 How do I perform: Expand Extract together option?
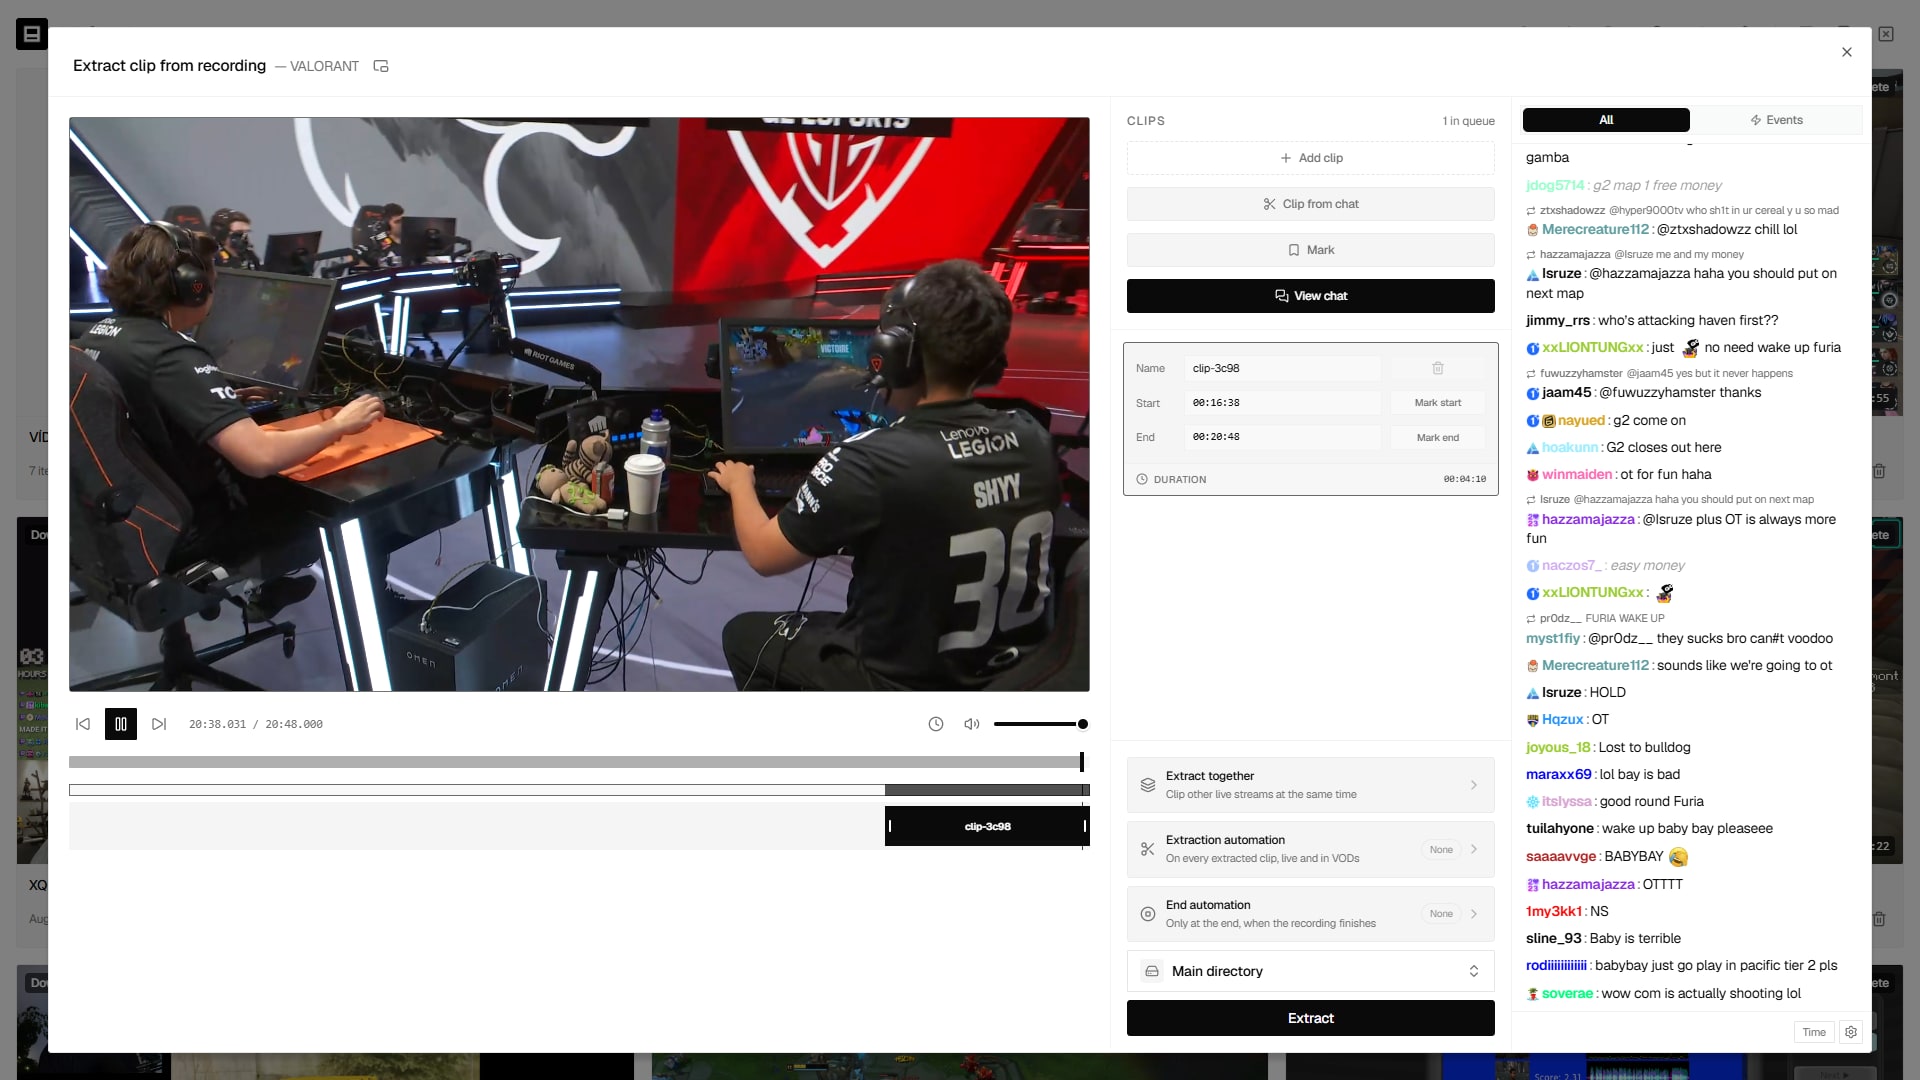1310,785
